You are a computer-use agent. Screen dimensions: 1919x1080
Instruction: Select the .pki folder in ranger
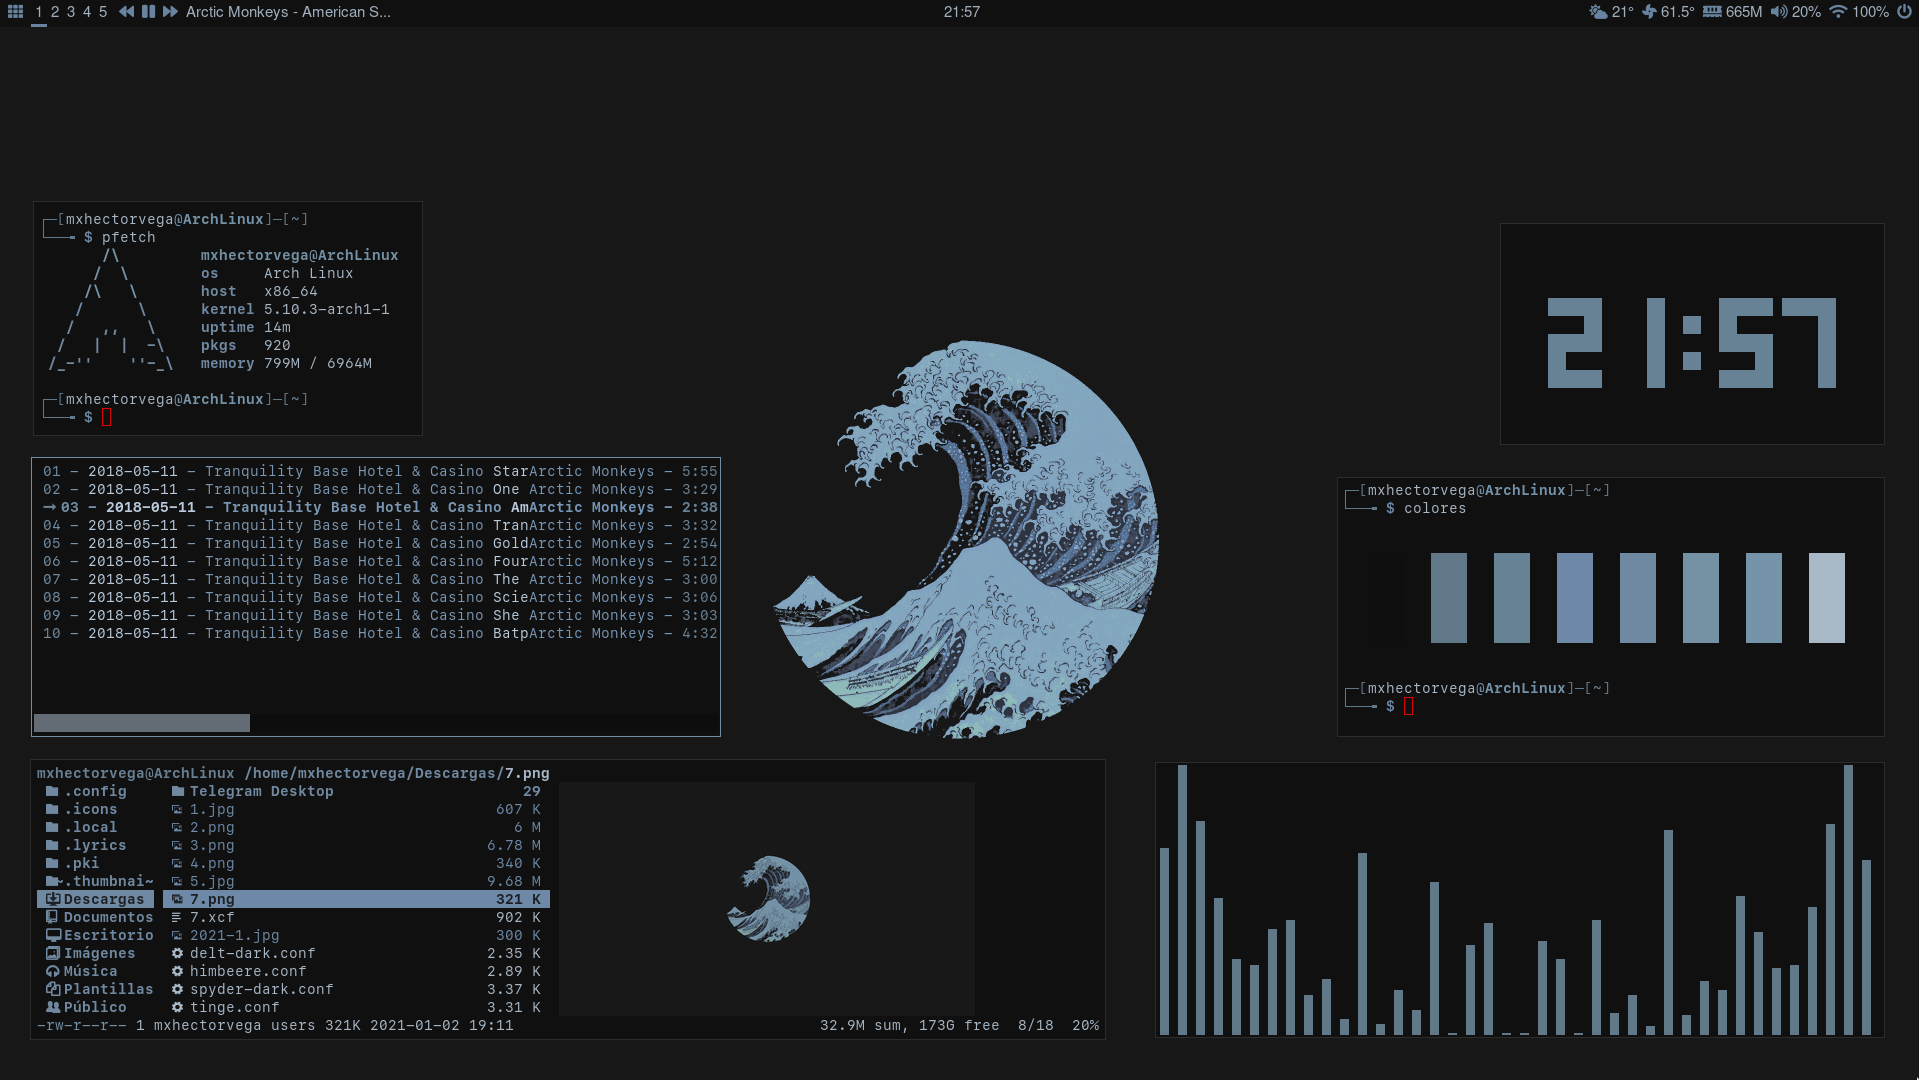tap(95, 863)
